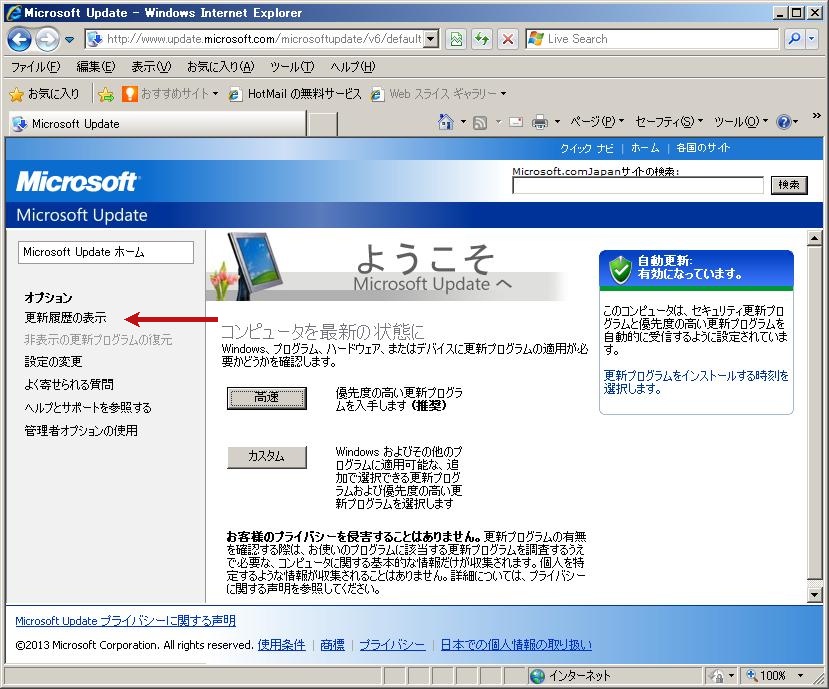Click the クイック ナビ link

point(587,148)
